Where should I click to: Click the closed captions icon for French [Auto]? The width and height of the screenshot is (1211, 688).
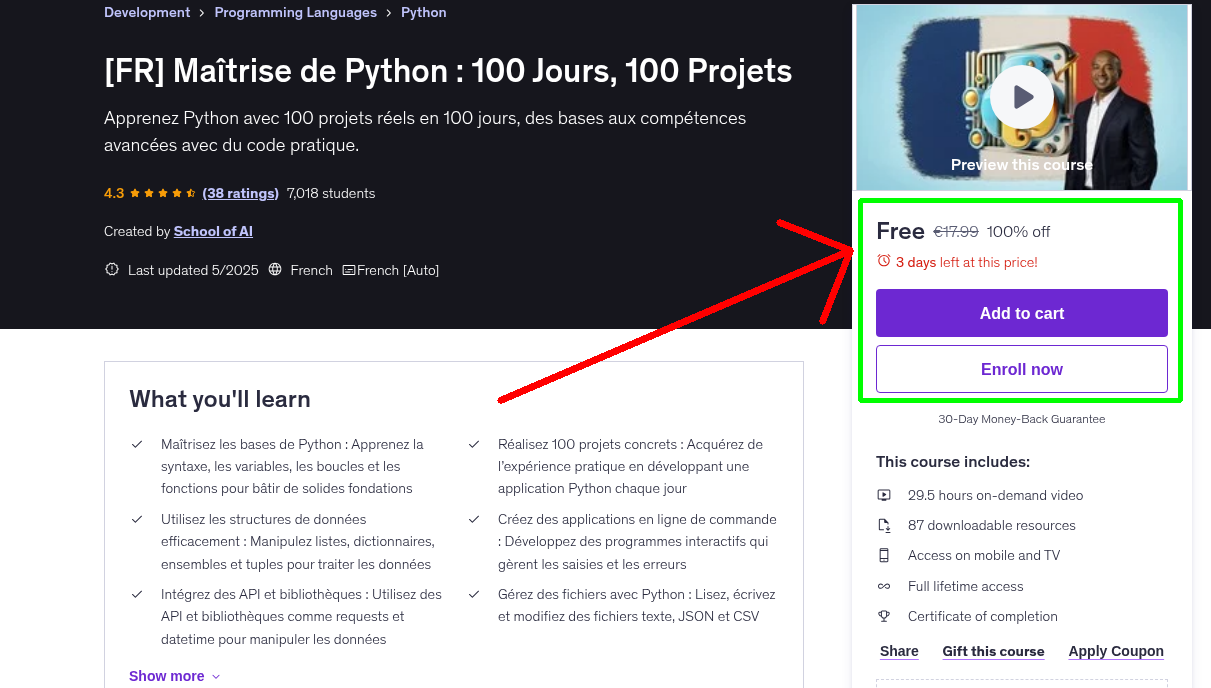point(349,270)
